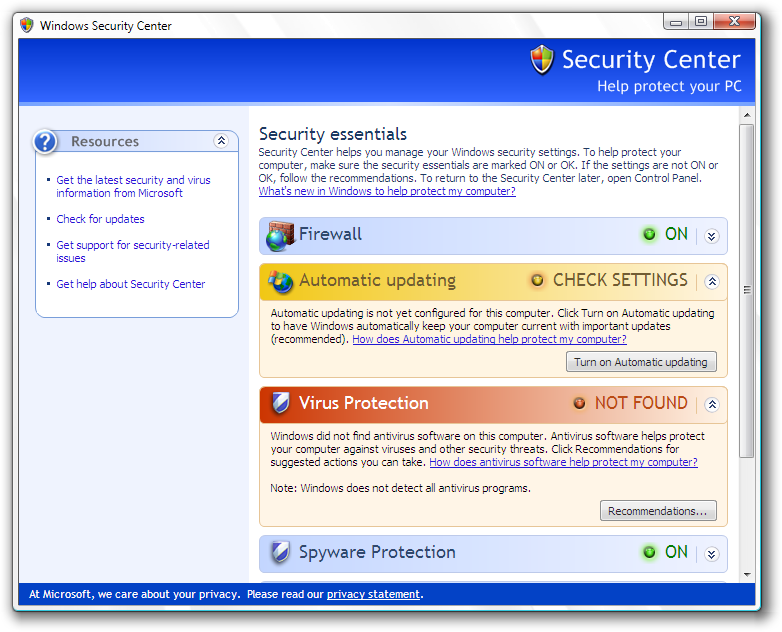The width and height of the screenshot is (782, 632).
Task: Click the Security Center shield logo in header
Action: point(541,60)
